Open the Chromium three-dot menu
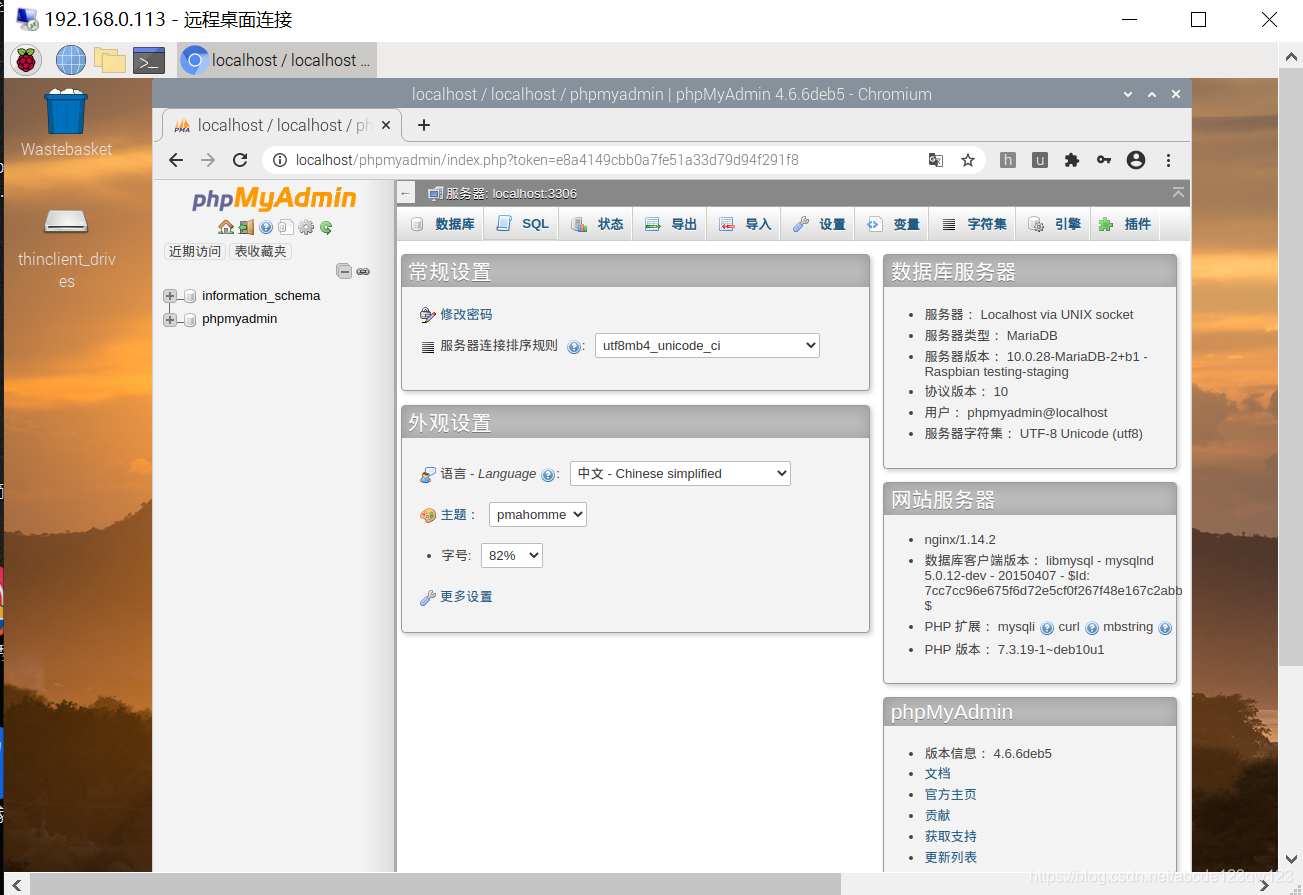The image size is (1303, 895). tap(1168, 160)
